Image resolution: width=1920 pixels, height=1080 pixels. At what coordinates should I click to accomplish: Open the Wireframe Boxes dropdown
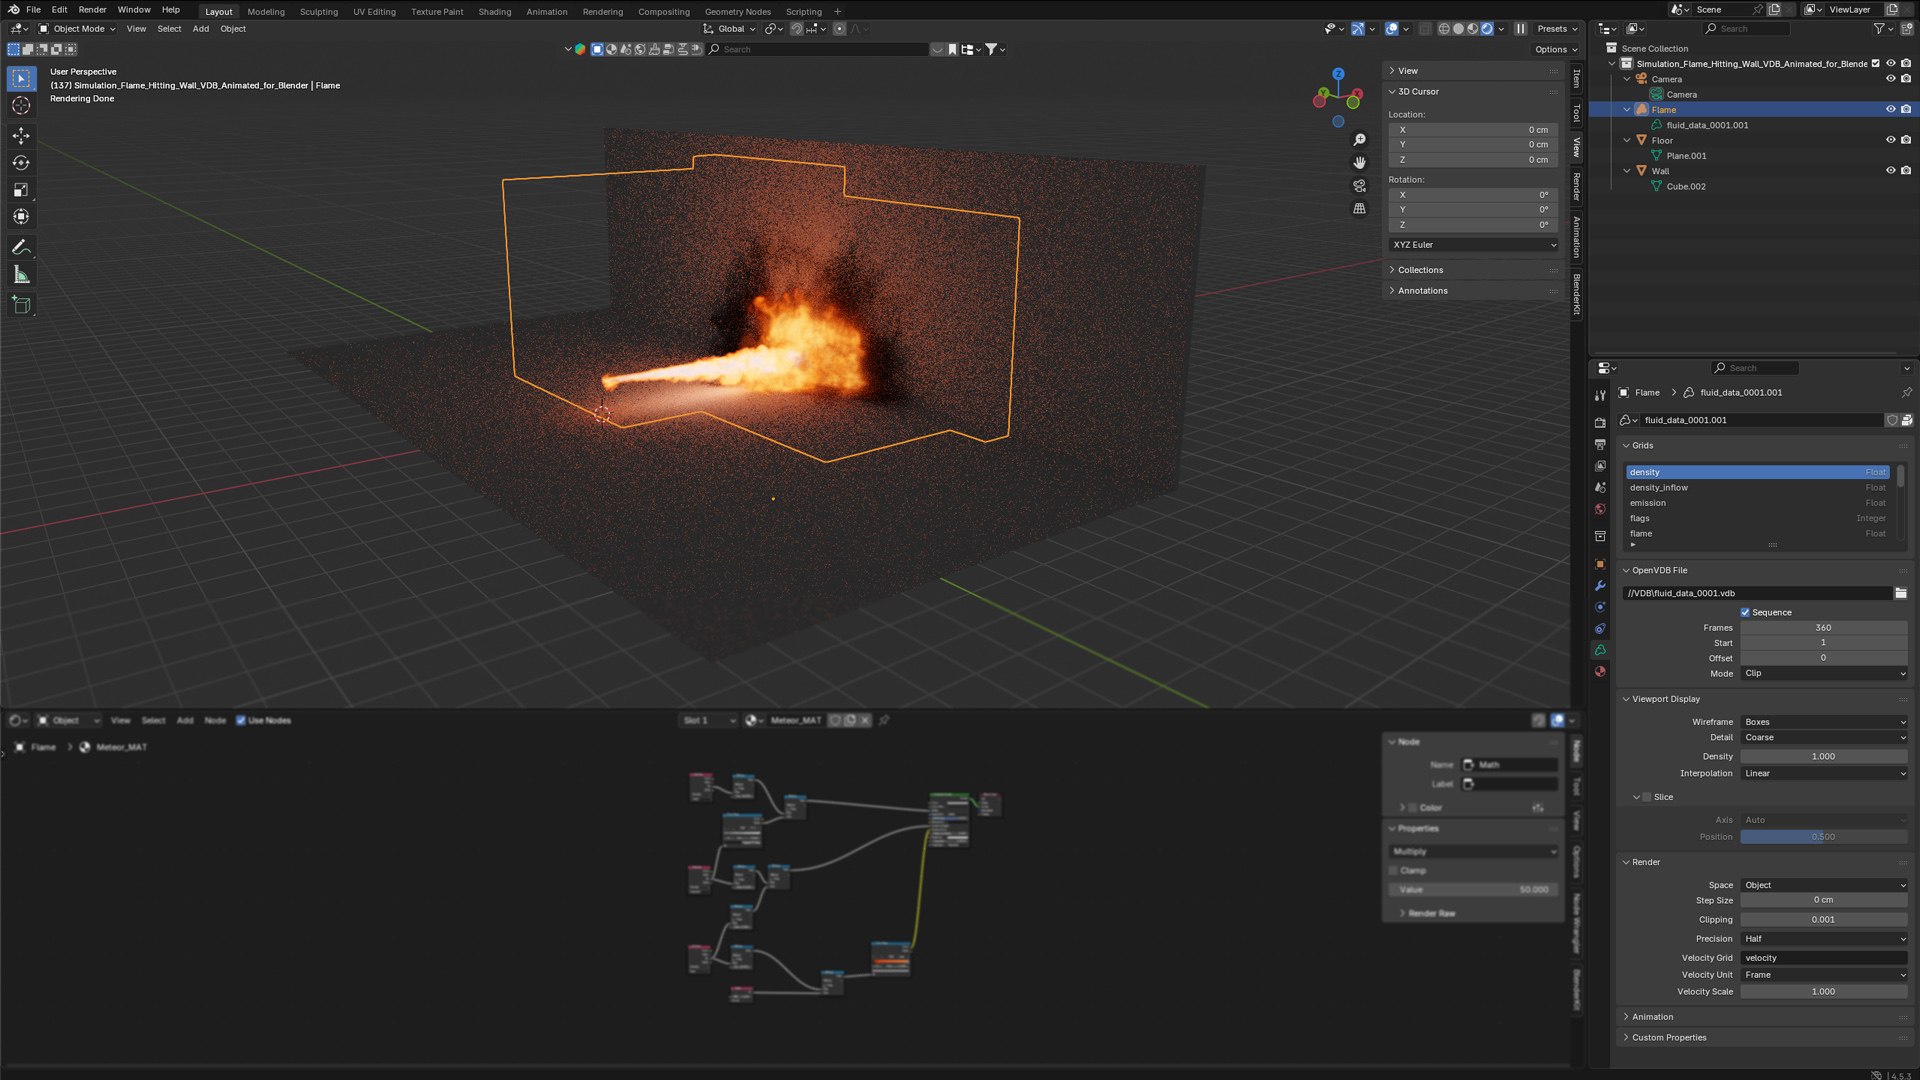(1824, 722)
